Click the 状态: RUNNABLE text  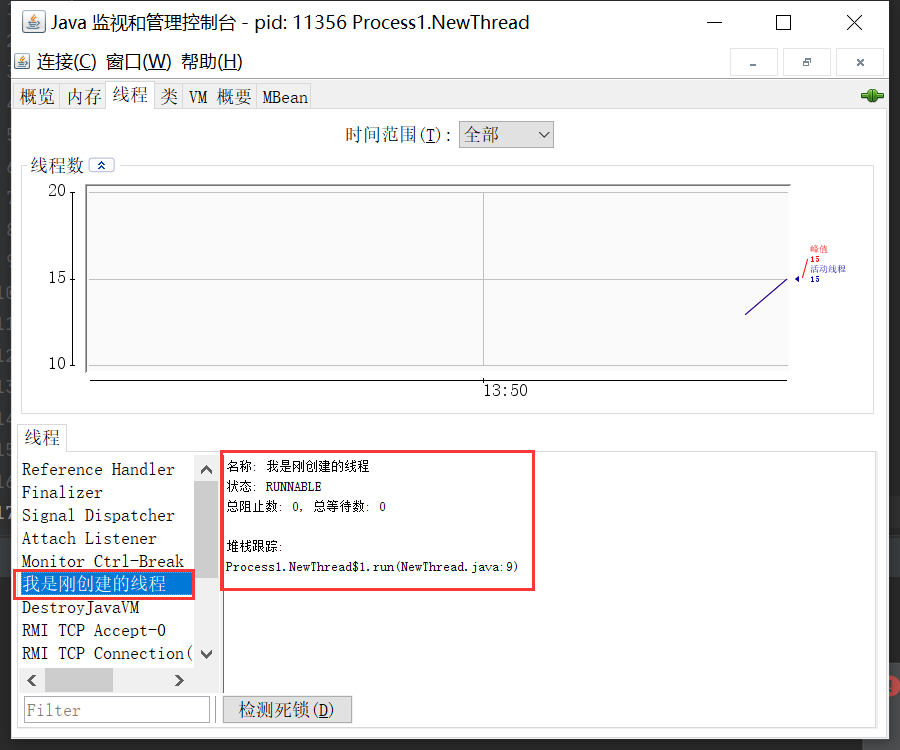click(274, 487)
